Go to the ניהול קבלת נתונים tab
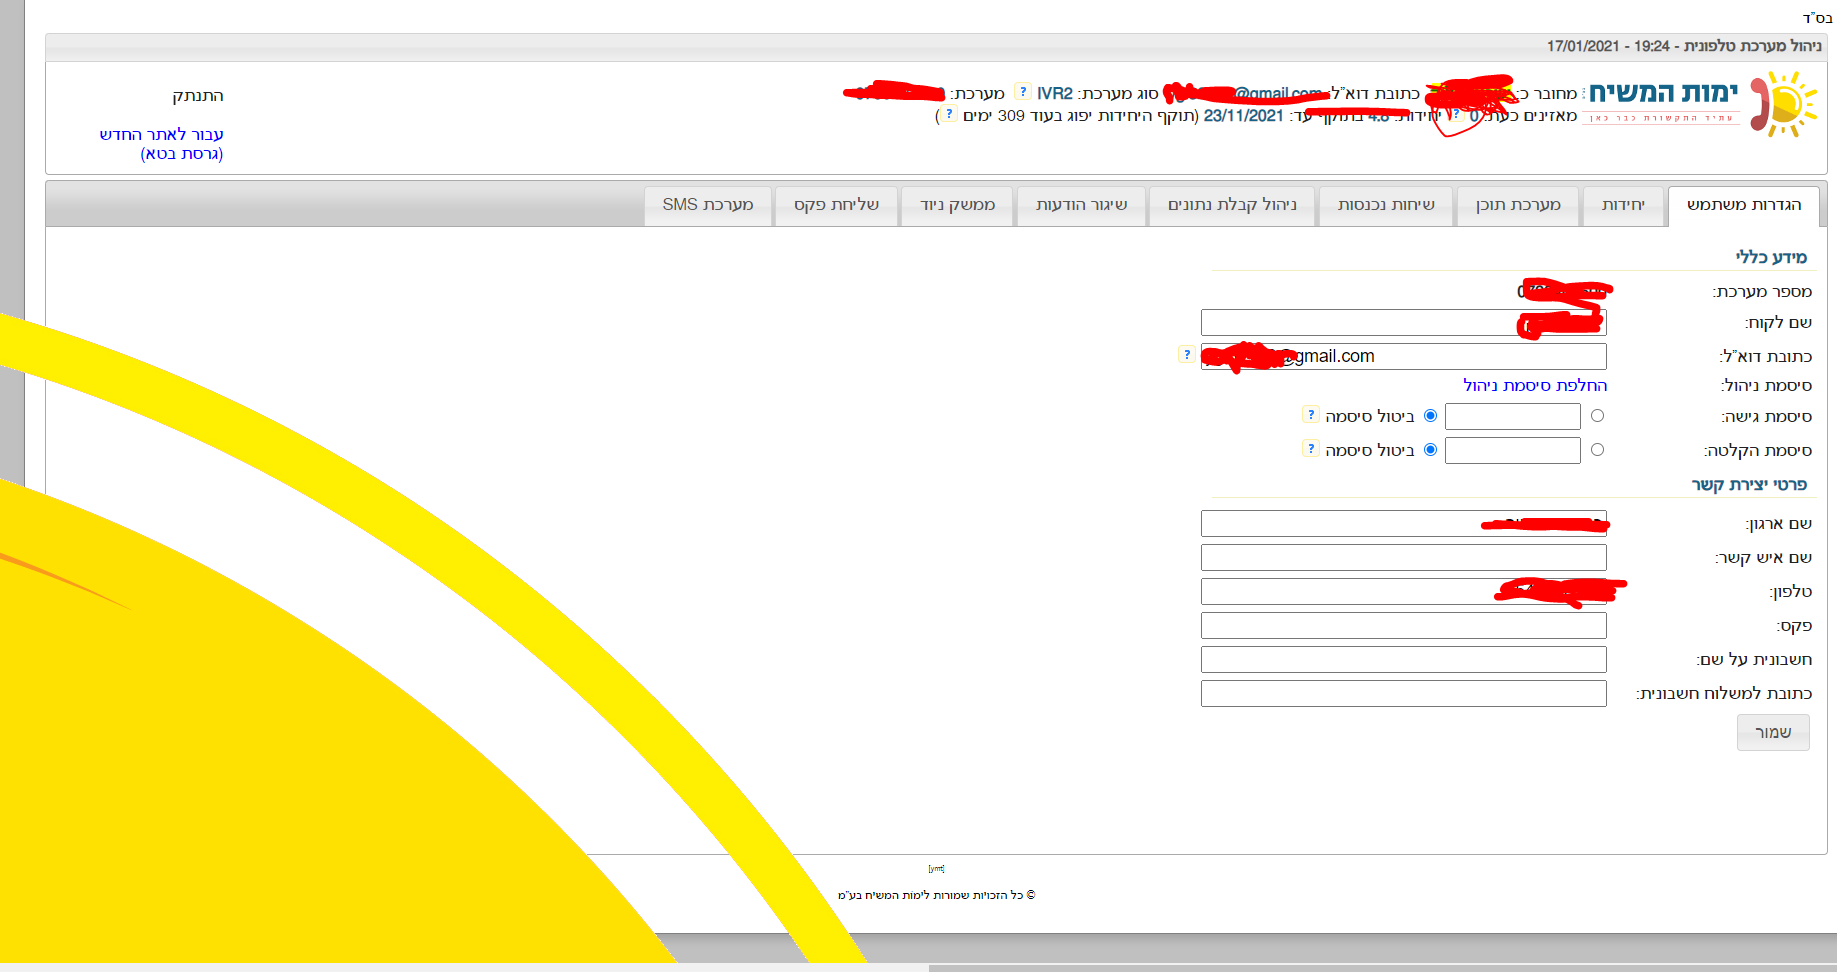 click(x=1231, y=205)
